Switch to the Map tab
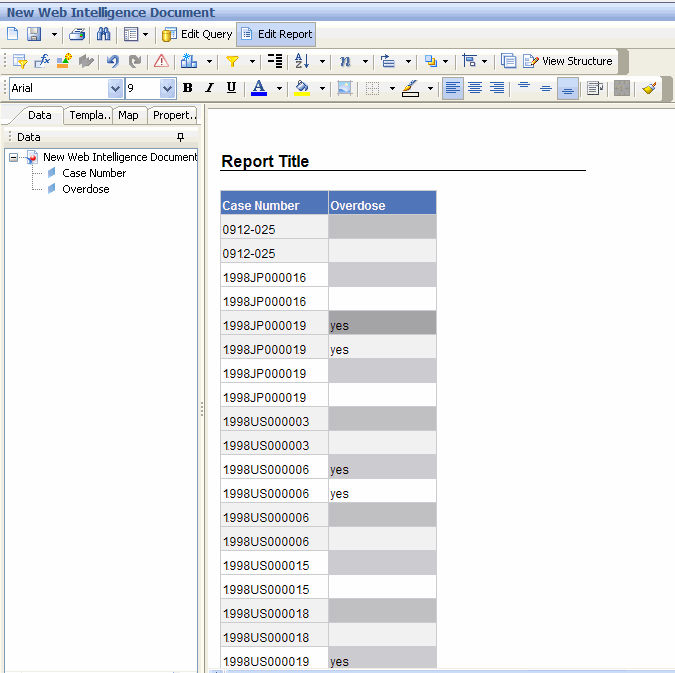The image size is (675, 673). coord(128,115)
